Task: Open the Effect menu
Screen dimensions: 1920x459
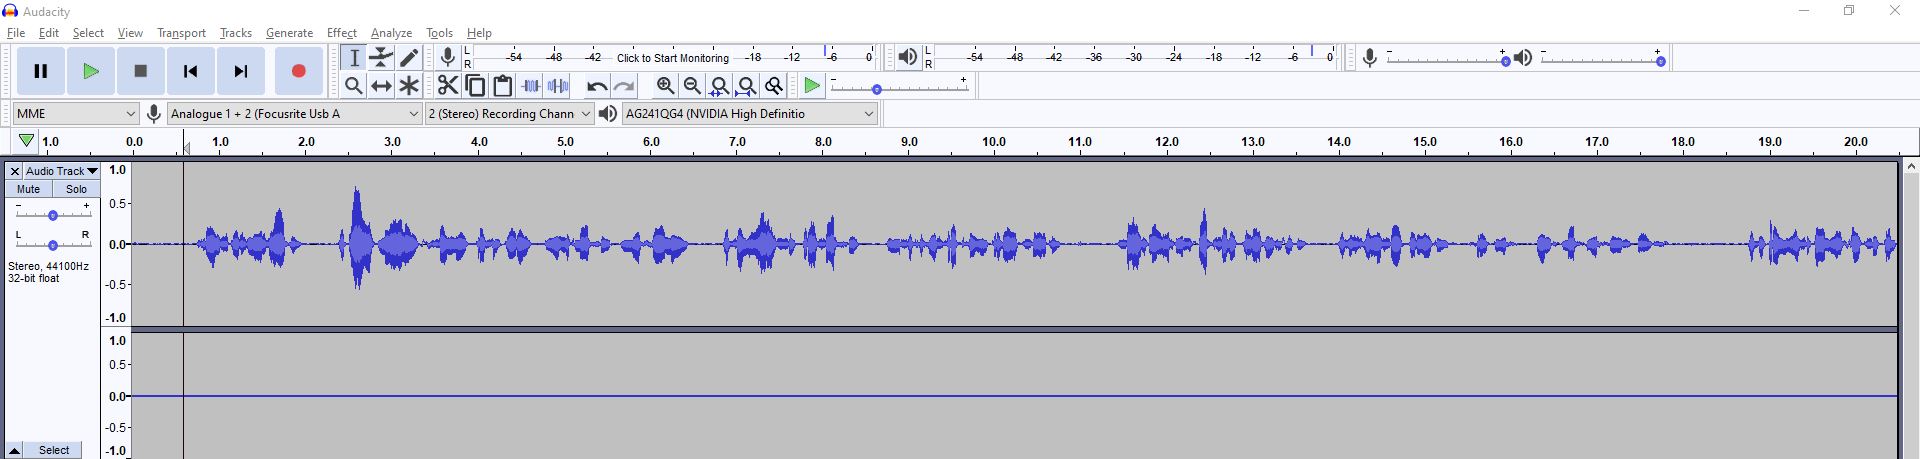Action: (342, 33)
